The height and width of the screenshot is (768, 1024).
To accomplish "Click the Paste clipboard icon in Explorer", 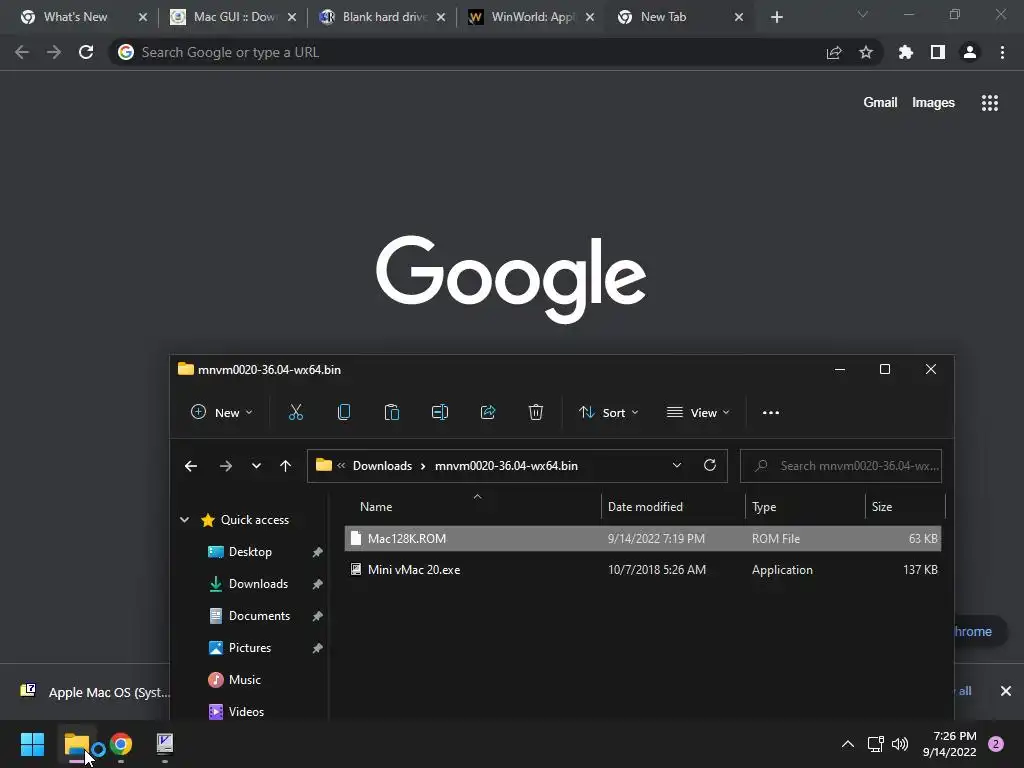I will 392,412.
